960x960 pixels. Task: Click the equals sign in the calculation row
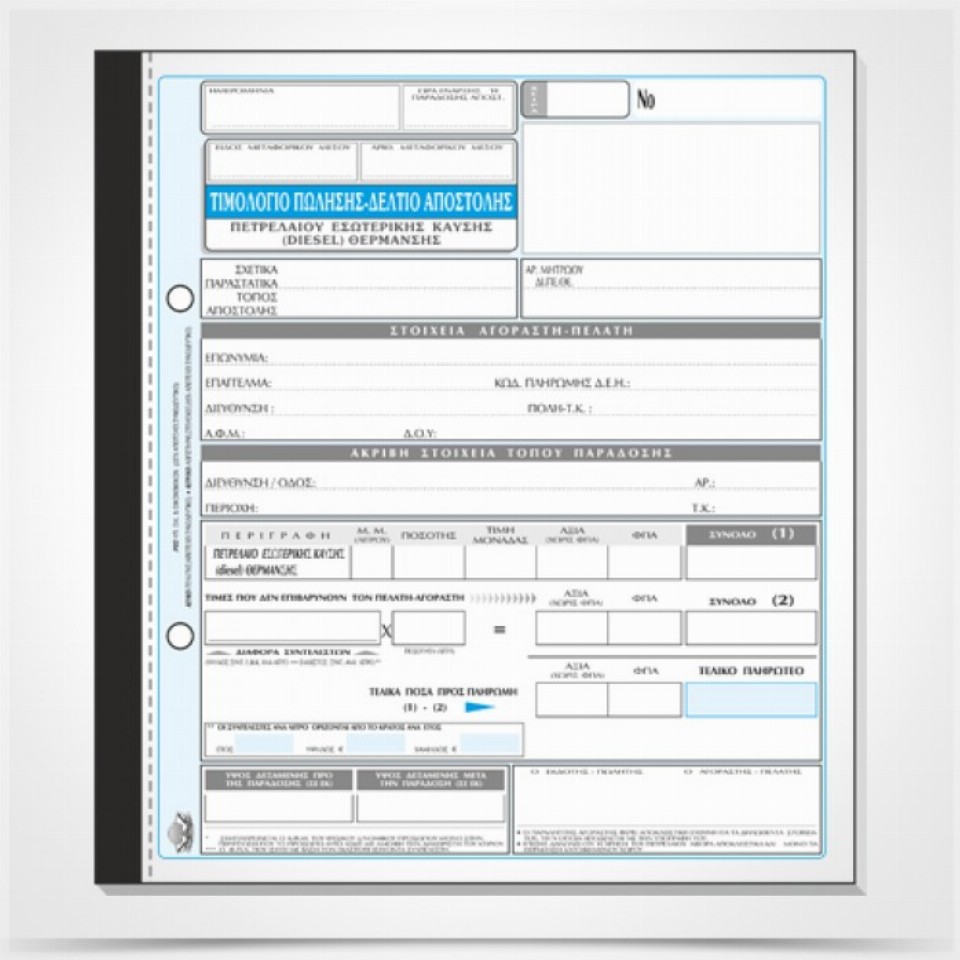[x=500, y=629]
